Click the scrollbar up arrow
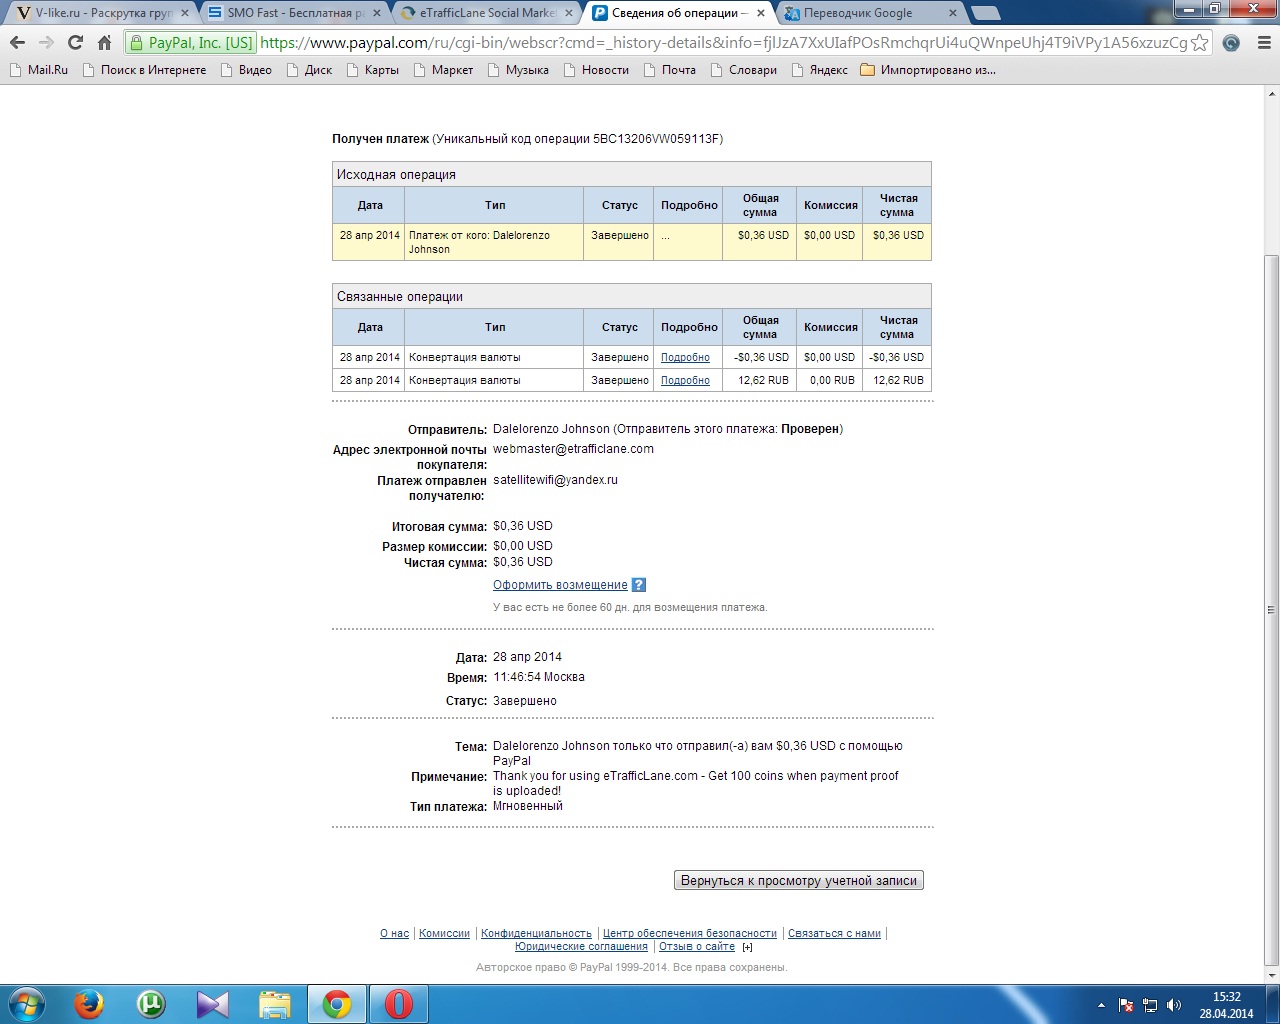Image resolution: width=1280 pixels, height=1024 pixels. (x=1272, y=94)
